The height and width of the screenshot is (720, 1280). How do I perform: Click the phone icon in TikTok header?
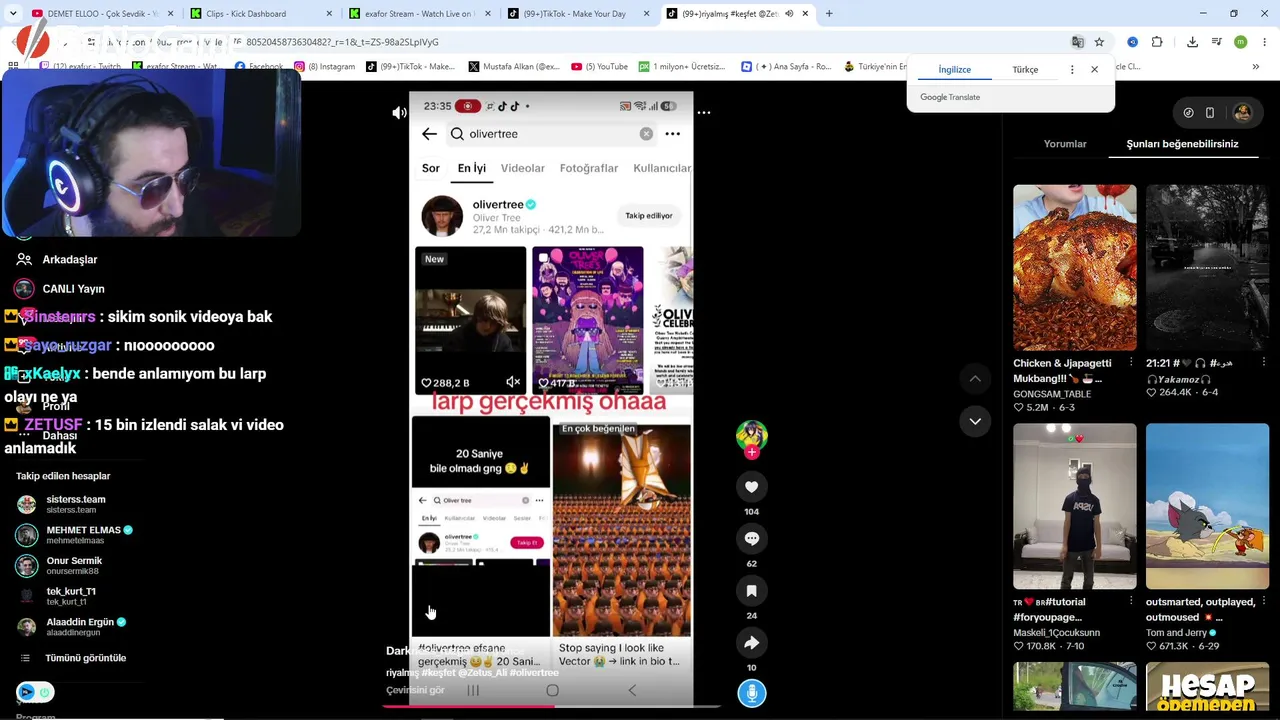(x=1210, y=113)
